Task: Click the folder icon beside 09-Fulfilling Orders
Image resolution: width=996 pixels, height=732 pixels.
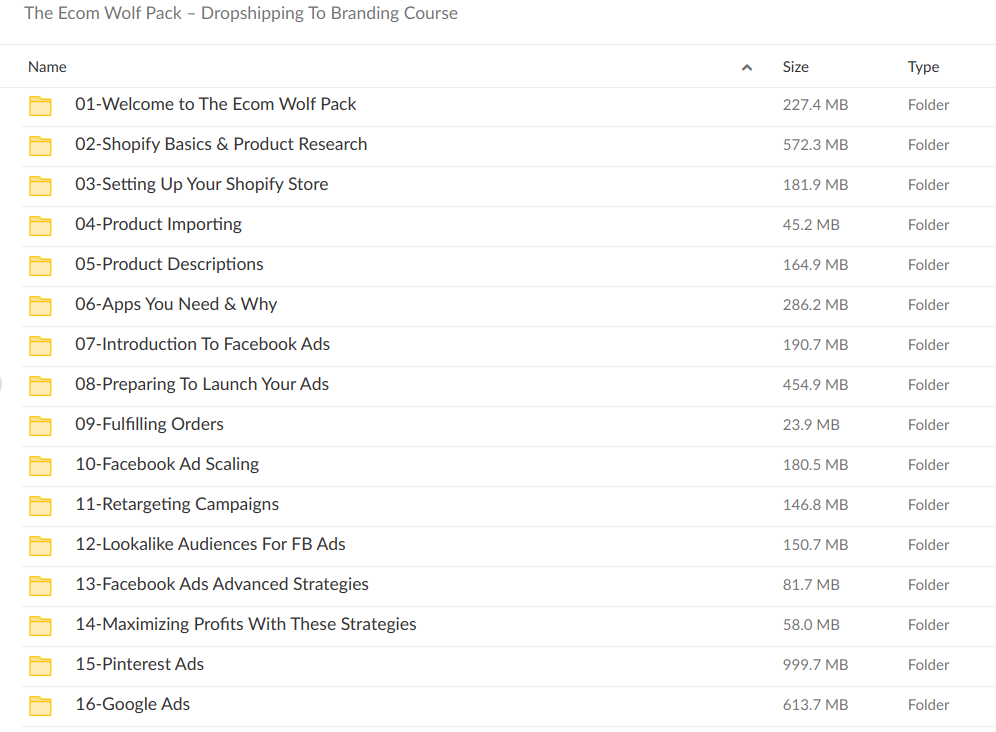Action: click(x=40, y=424)
